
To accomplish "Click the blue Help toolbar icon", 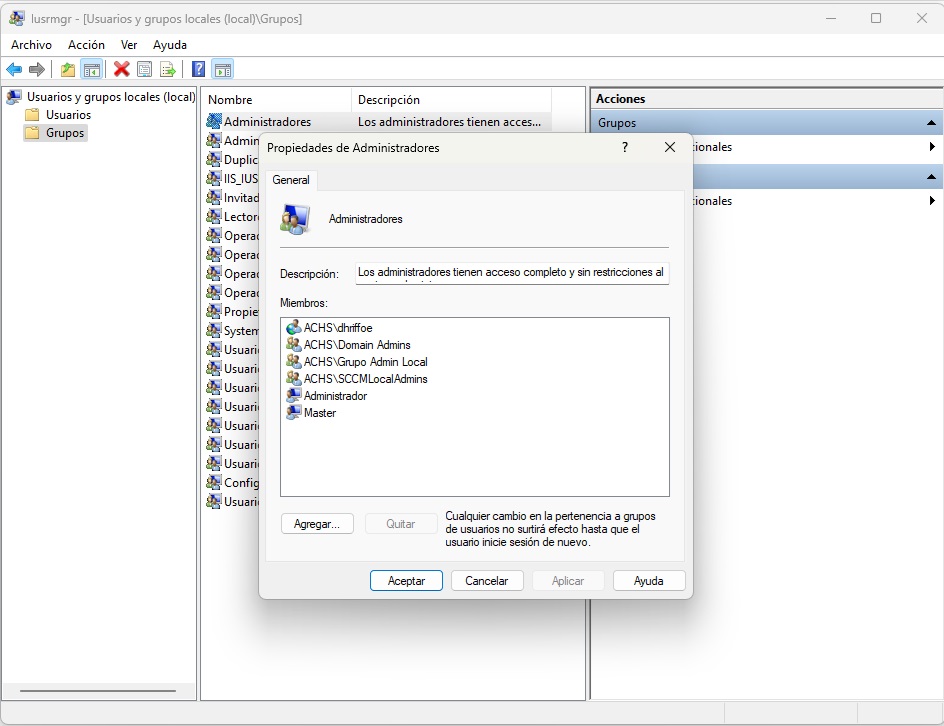I will [x=199, y=69].
